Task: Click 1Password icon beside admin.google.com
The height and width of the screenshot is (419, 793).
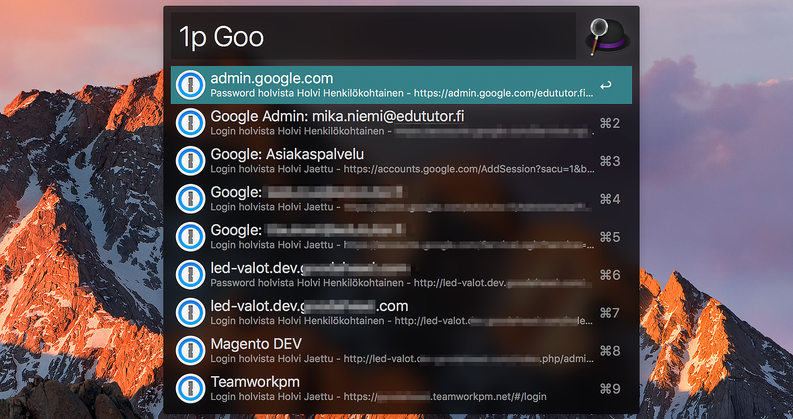Action: coord(191,85)
